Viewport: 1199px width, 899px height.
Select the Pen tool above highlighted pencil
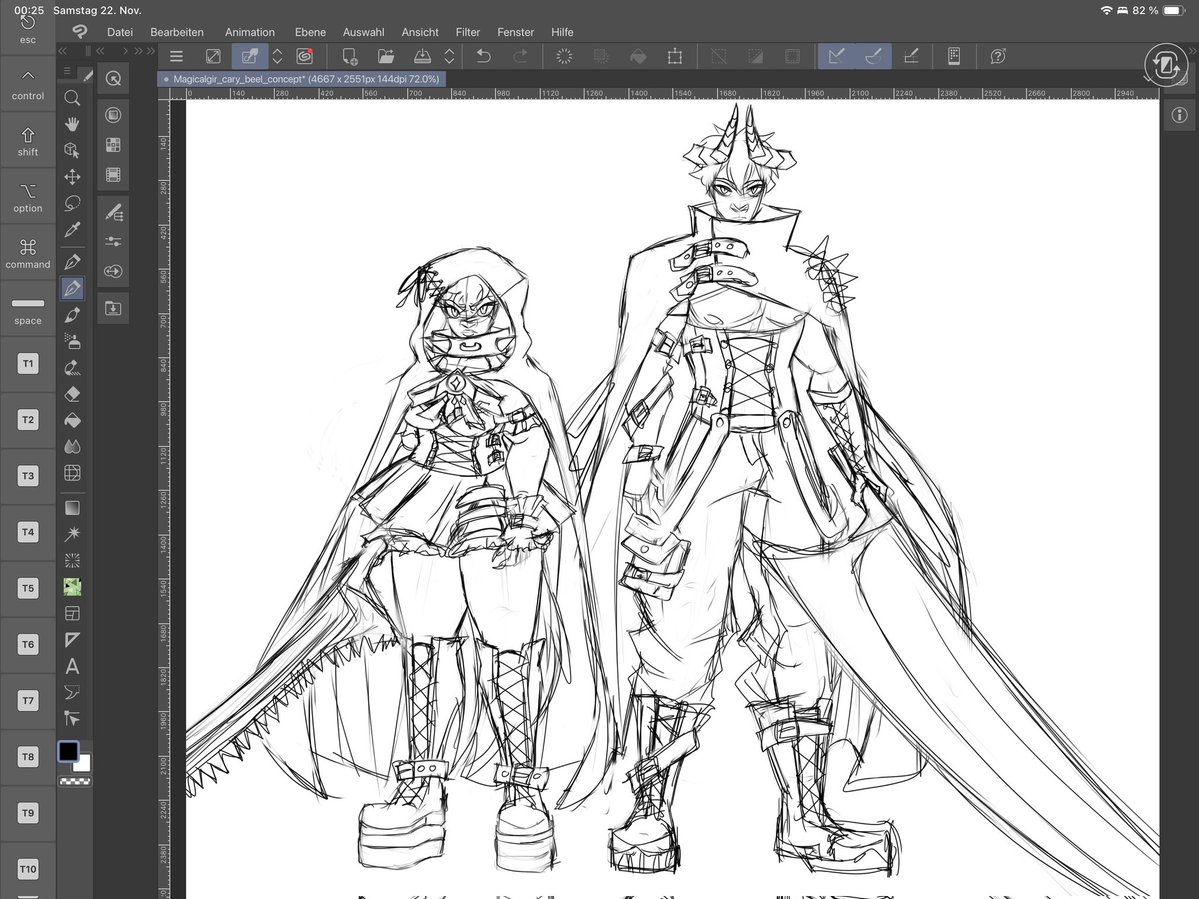coord(72,262)
